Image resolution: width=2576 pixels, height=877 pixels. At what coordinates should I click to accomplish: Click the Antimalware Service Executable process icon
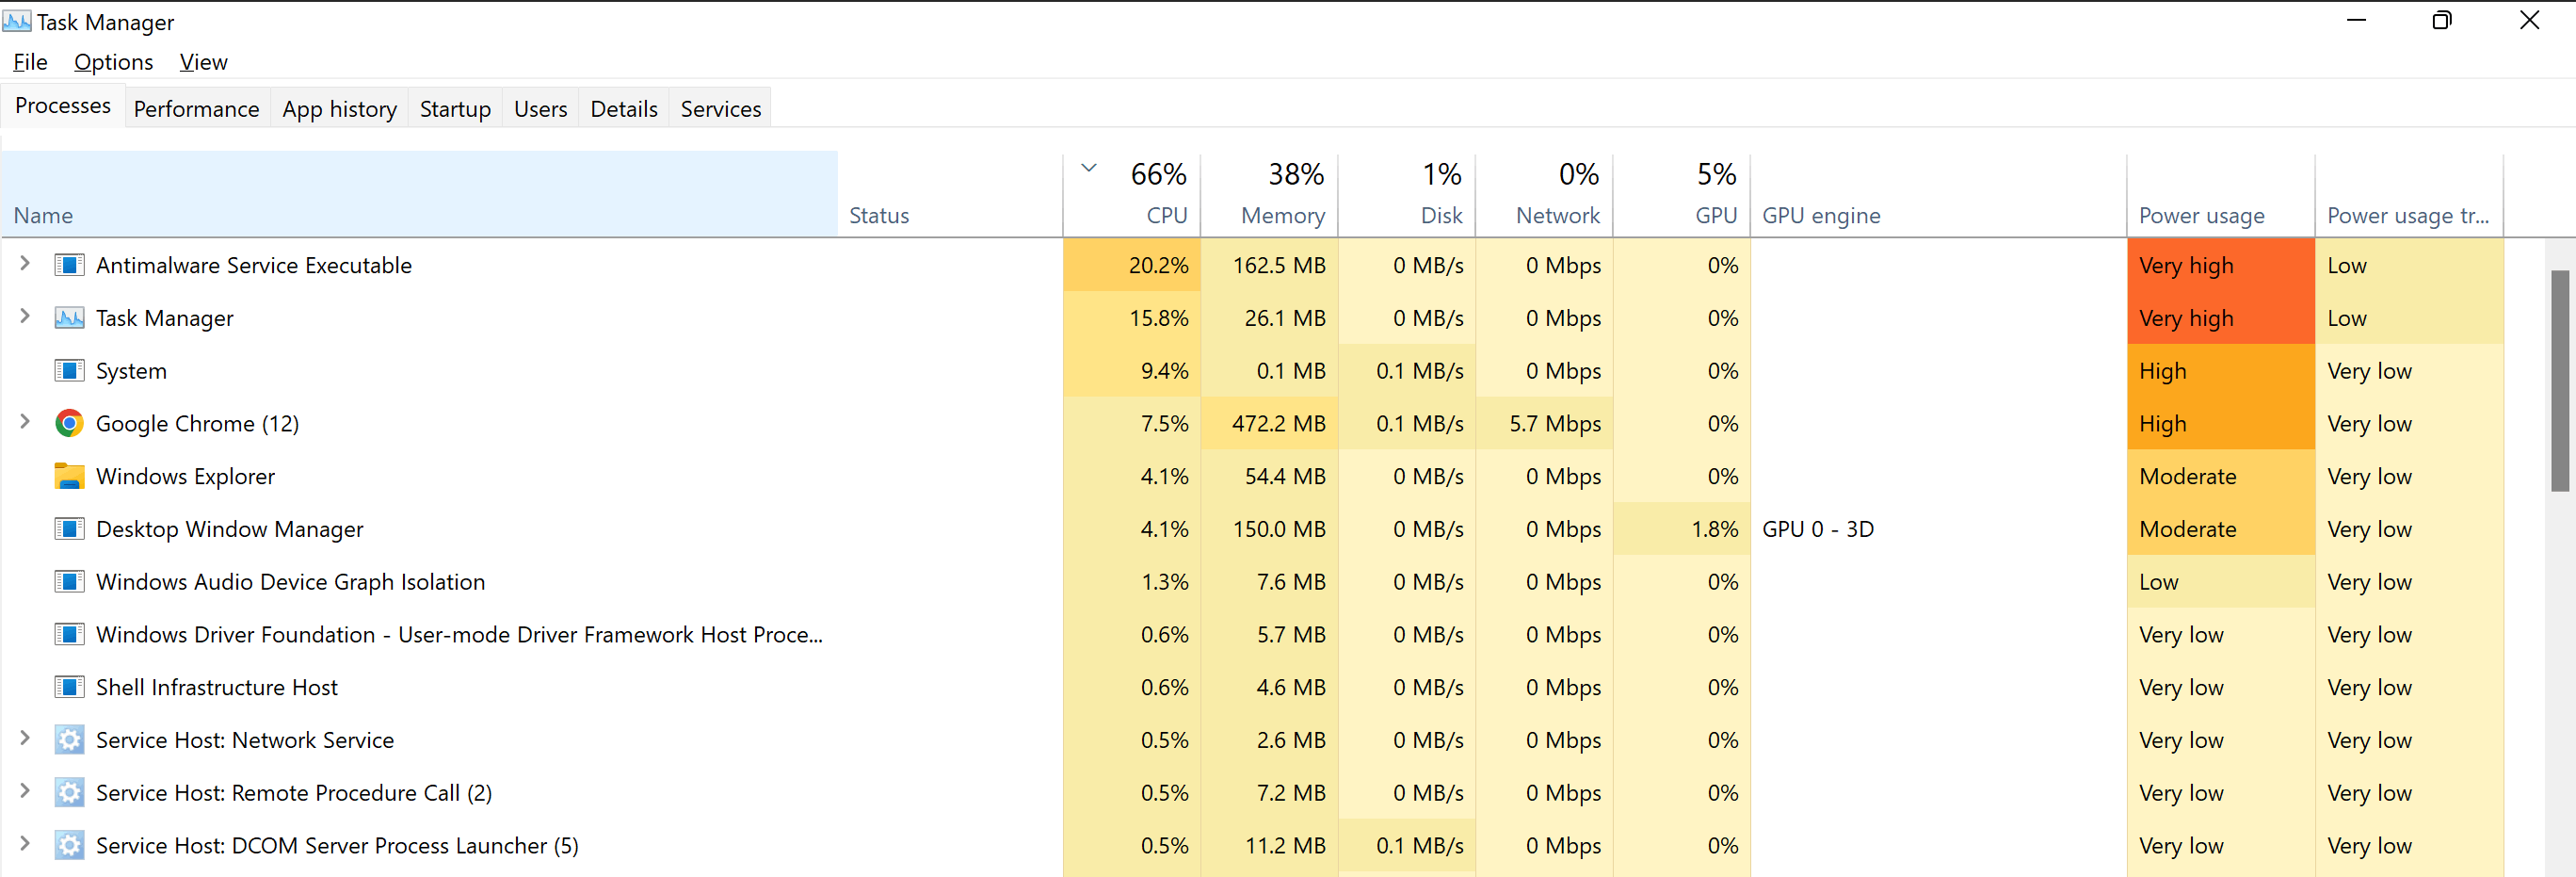69,265
